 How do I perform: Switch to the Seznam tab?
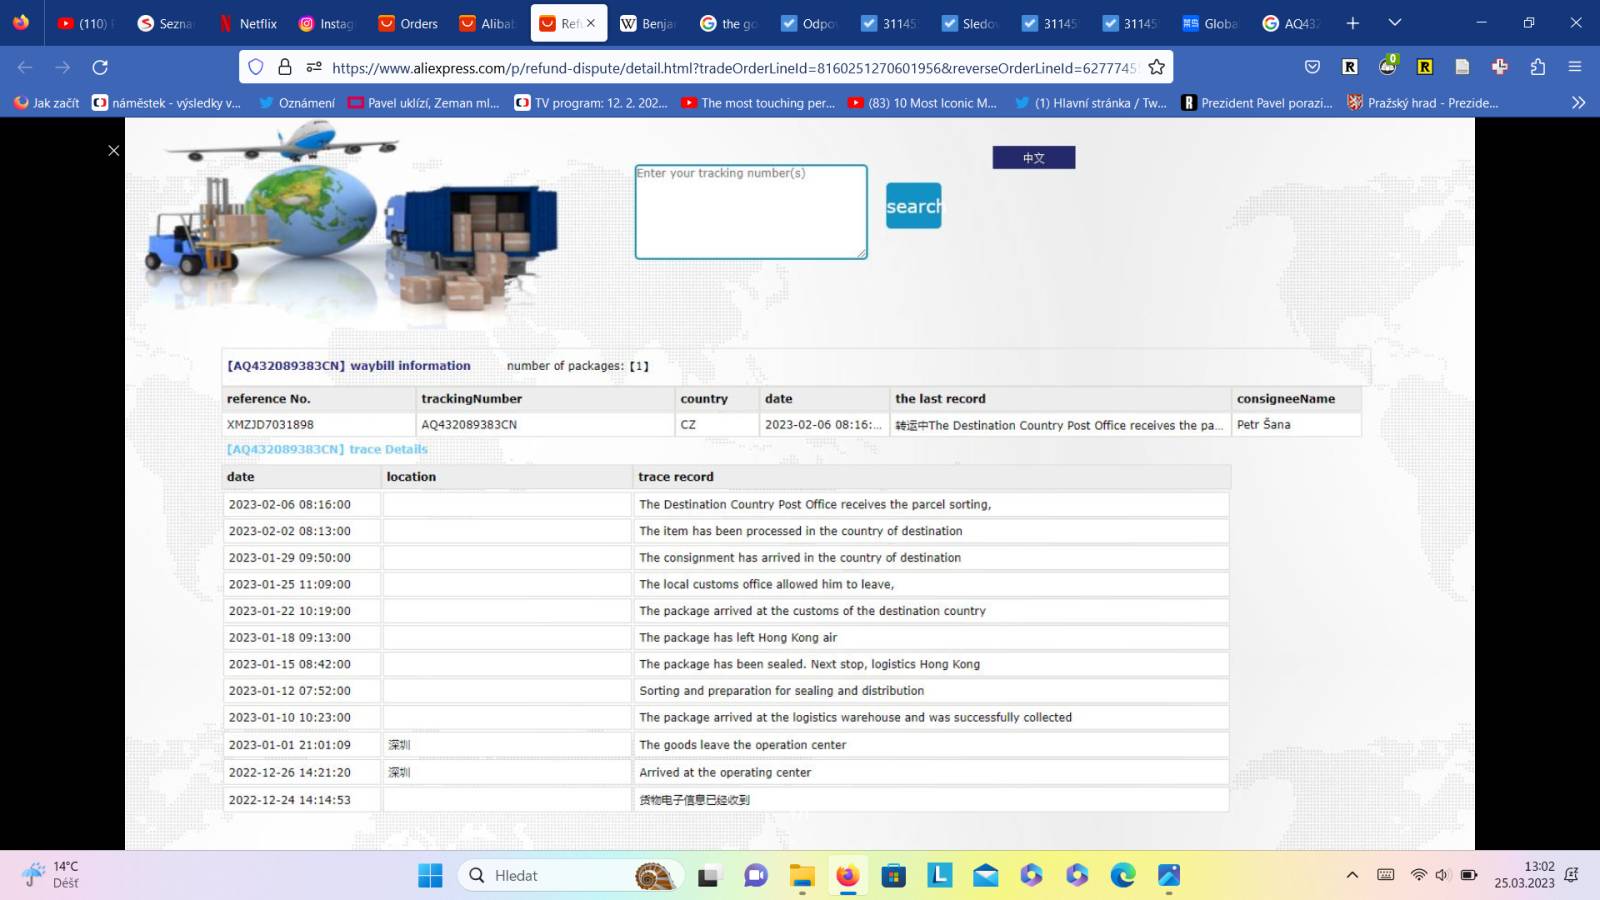[x=167, y=23]
